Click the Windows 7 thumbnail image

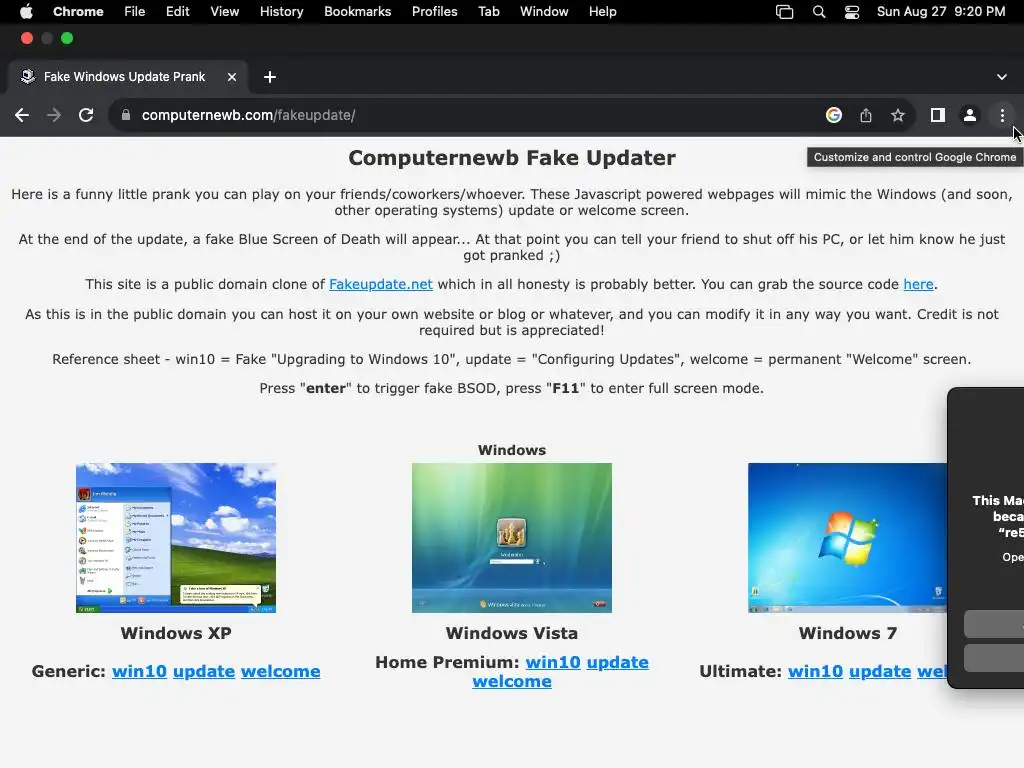pyautogui.click(x=848, y=538)
